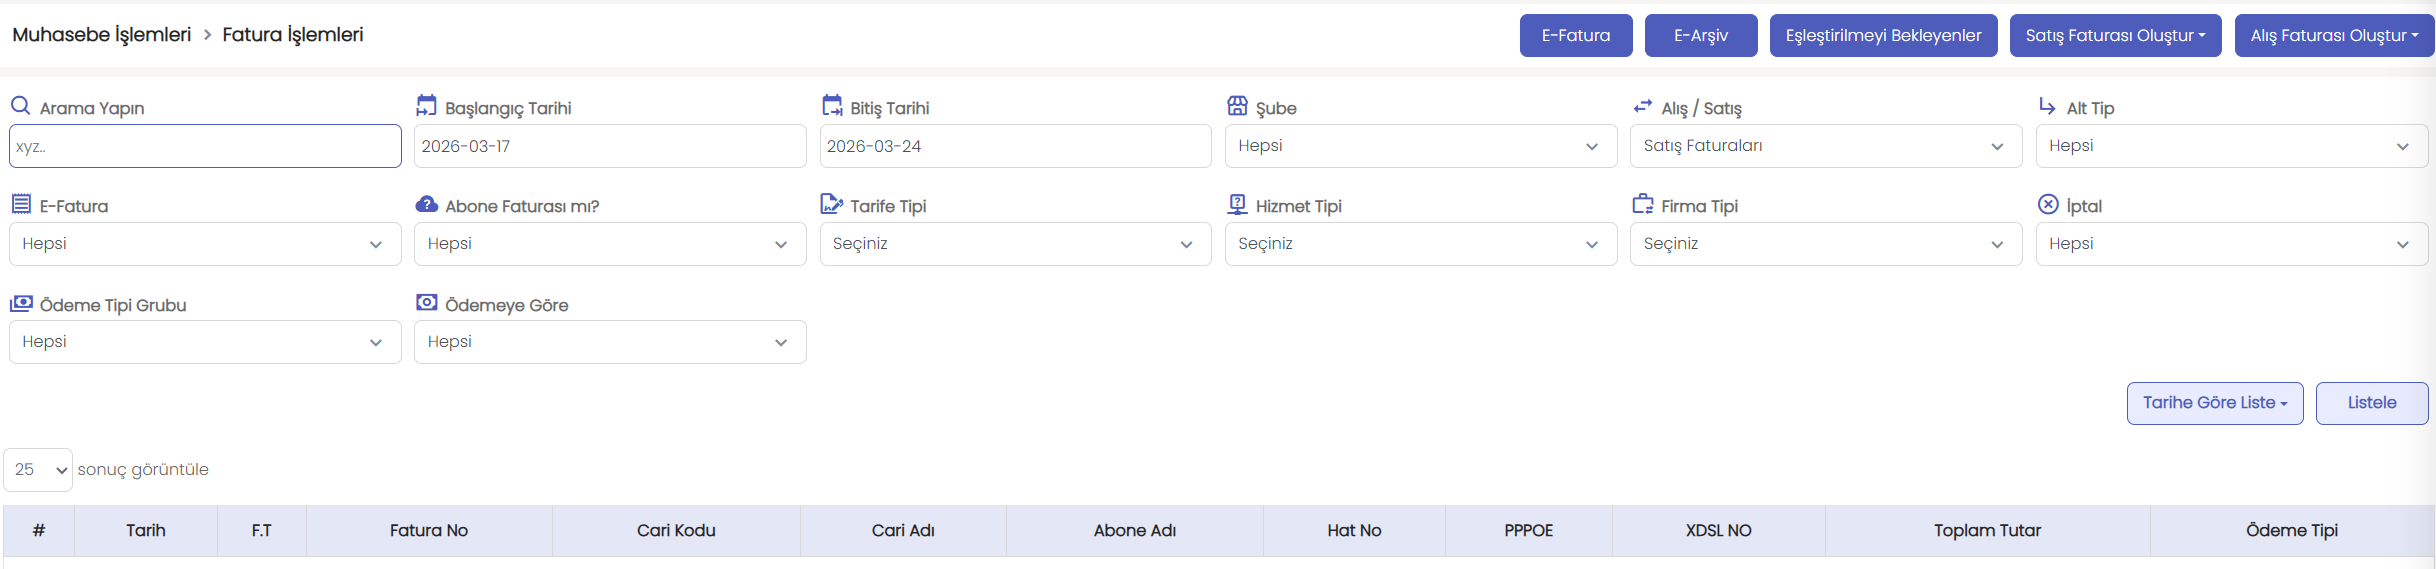This screenshot has height=569, width=2436.
Task: Click the circled X icon beside İptal
Action: coord(2048,204)
